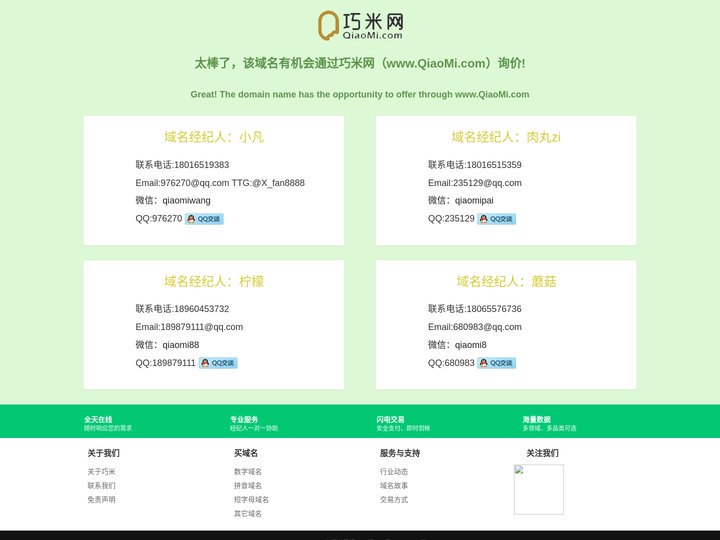Click the Email:235129@qq.com line
Image resolution: width=720 pixels, height=540 pixels.
pos(475,183)
